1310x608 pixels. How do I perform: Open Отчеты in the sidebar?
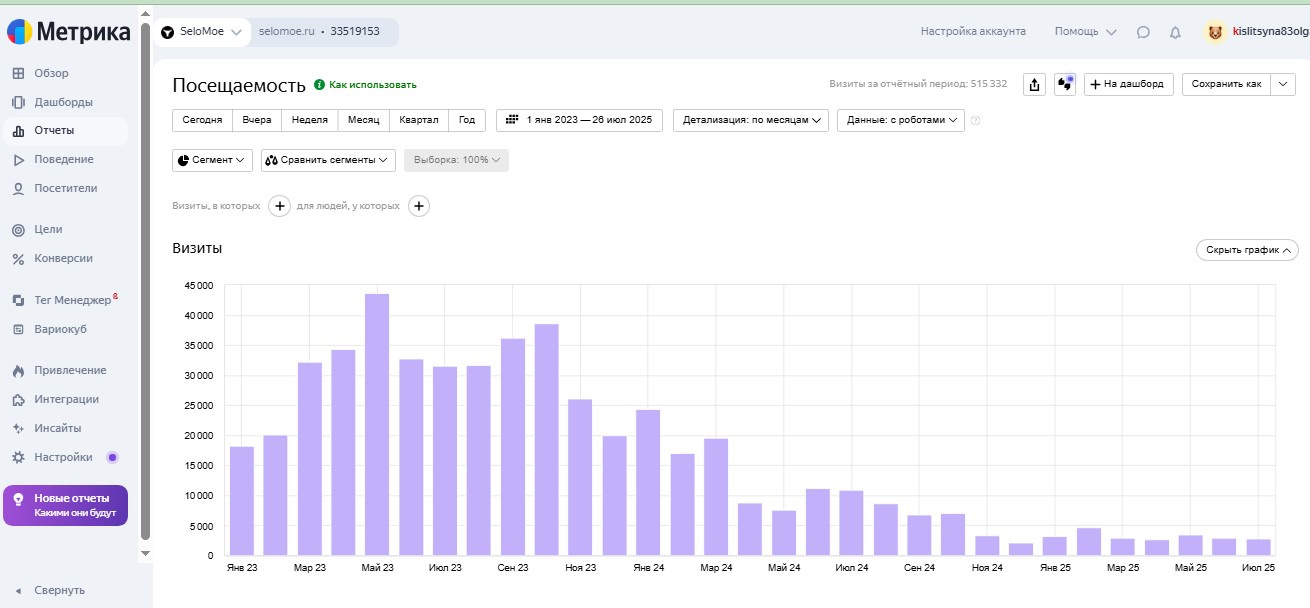tap(54, 130)
